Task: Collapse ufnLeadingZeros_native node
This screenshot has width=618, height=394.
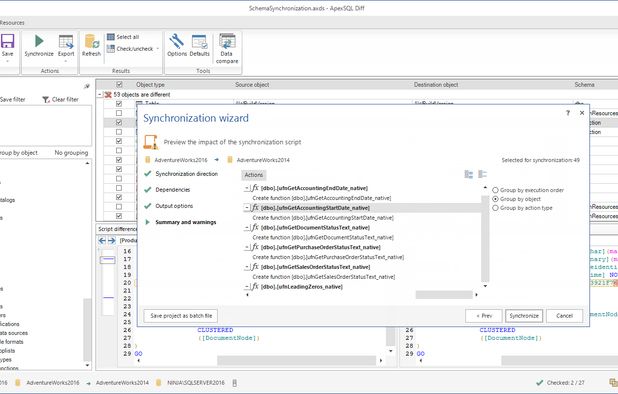Action: (x=247, y=287)
